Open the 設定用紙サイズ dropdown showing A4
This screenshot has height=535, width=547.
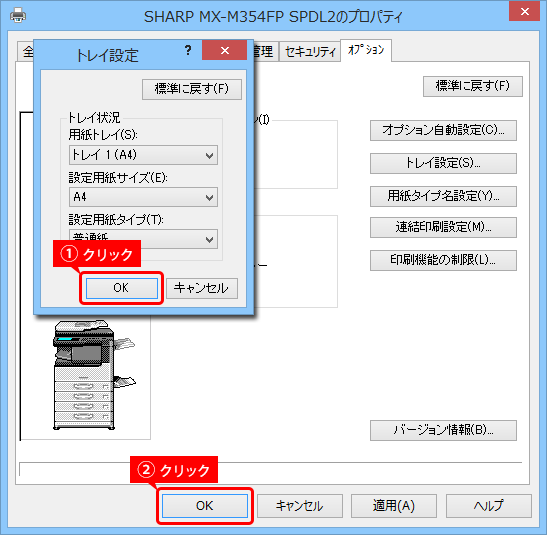coord(143,197)
